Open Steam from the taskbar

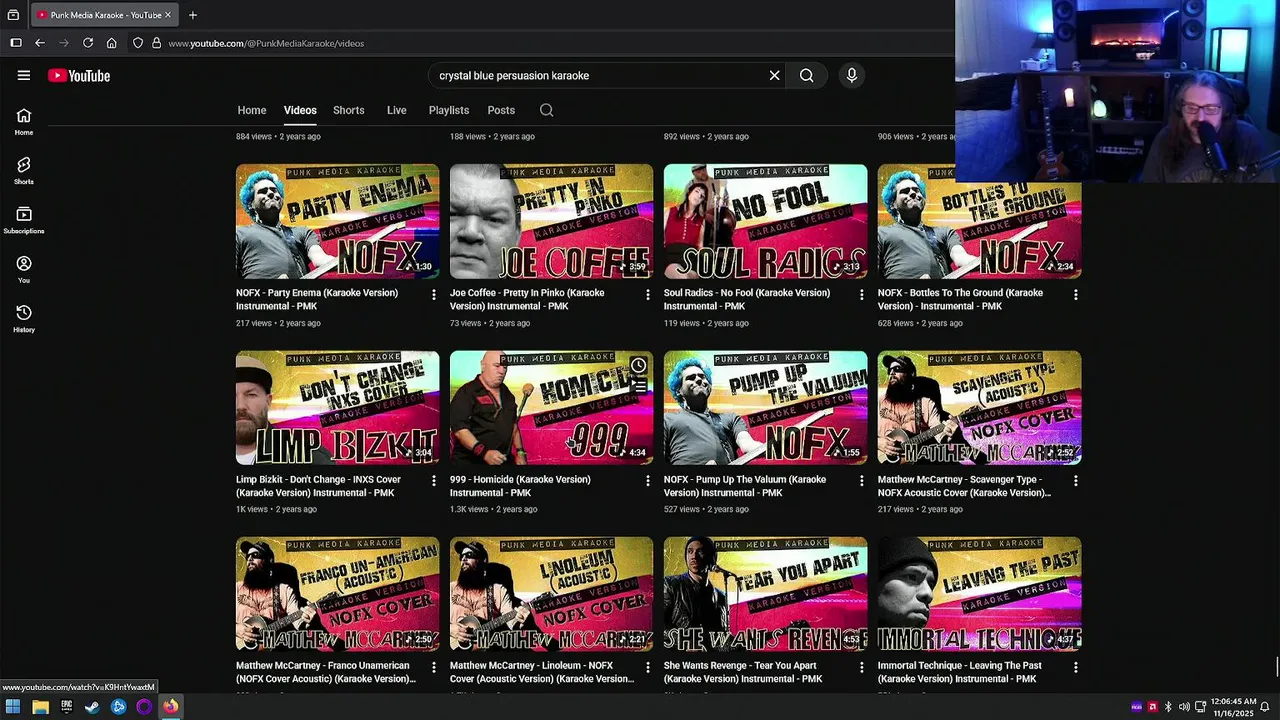click(x=92, y=707)
